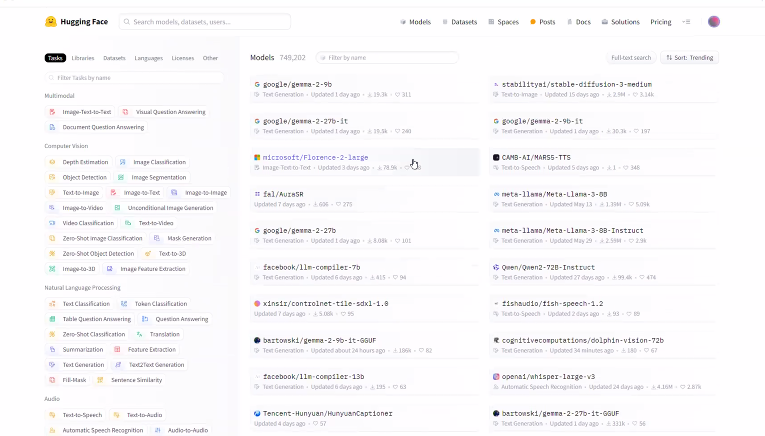Viewport: 765px width, 436px height.
Task: Open the Pricing page link
Action: tap(661, 22)
